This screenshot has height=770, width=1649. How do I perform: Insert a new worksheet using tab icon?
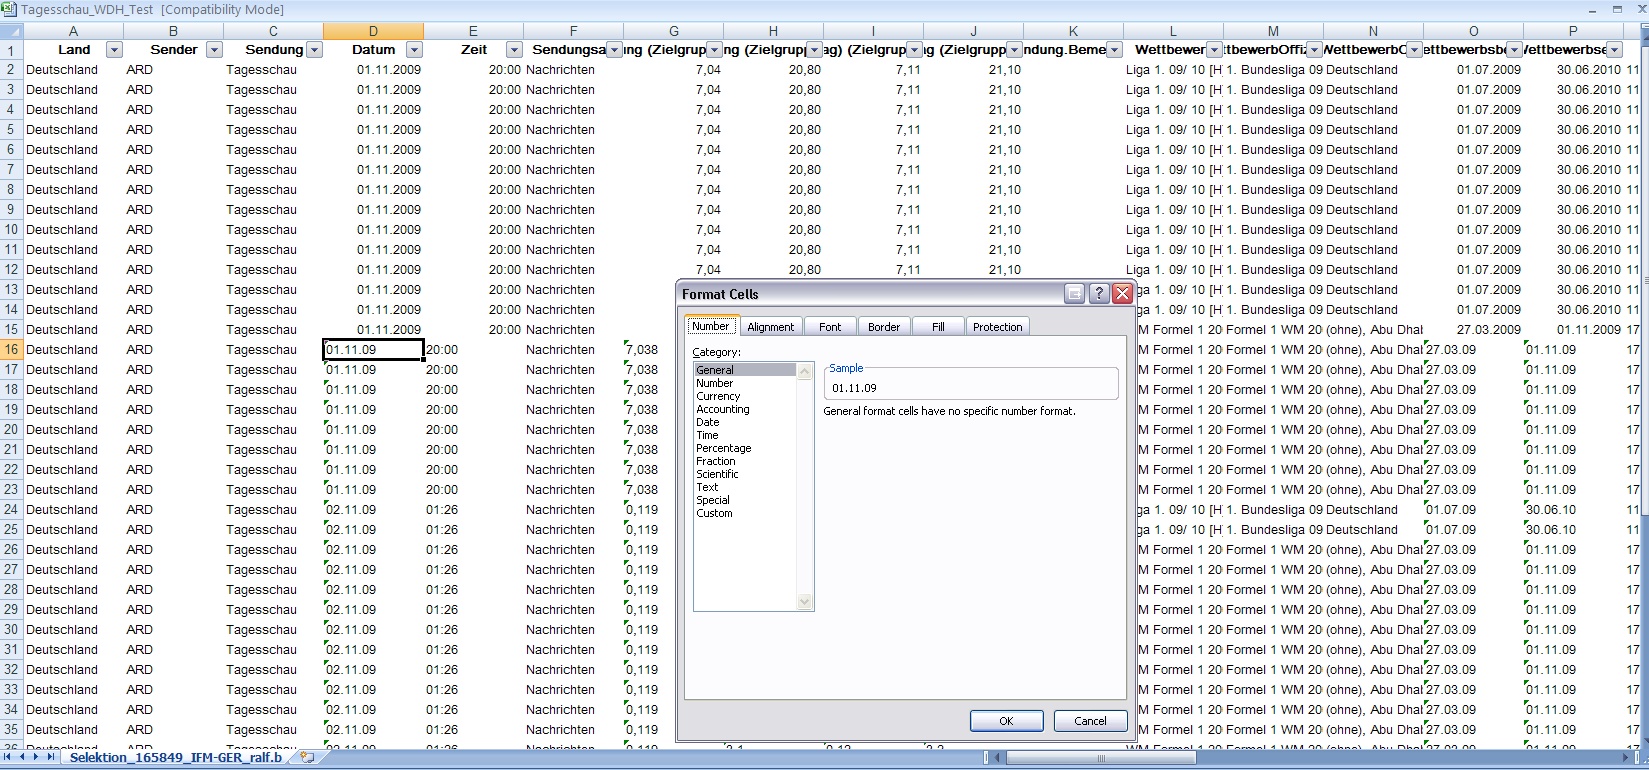[307, 757]
